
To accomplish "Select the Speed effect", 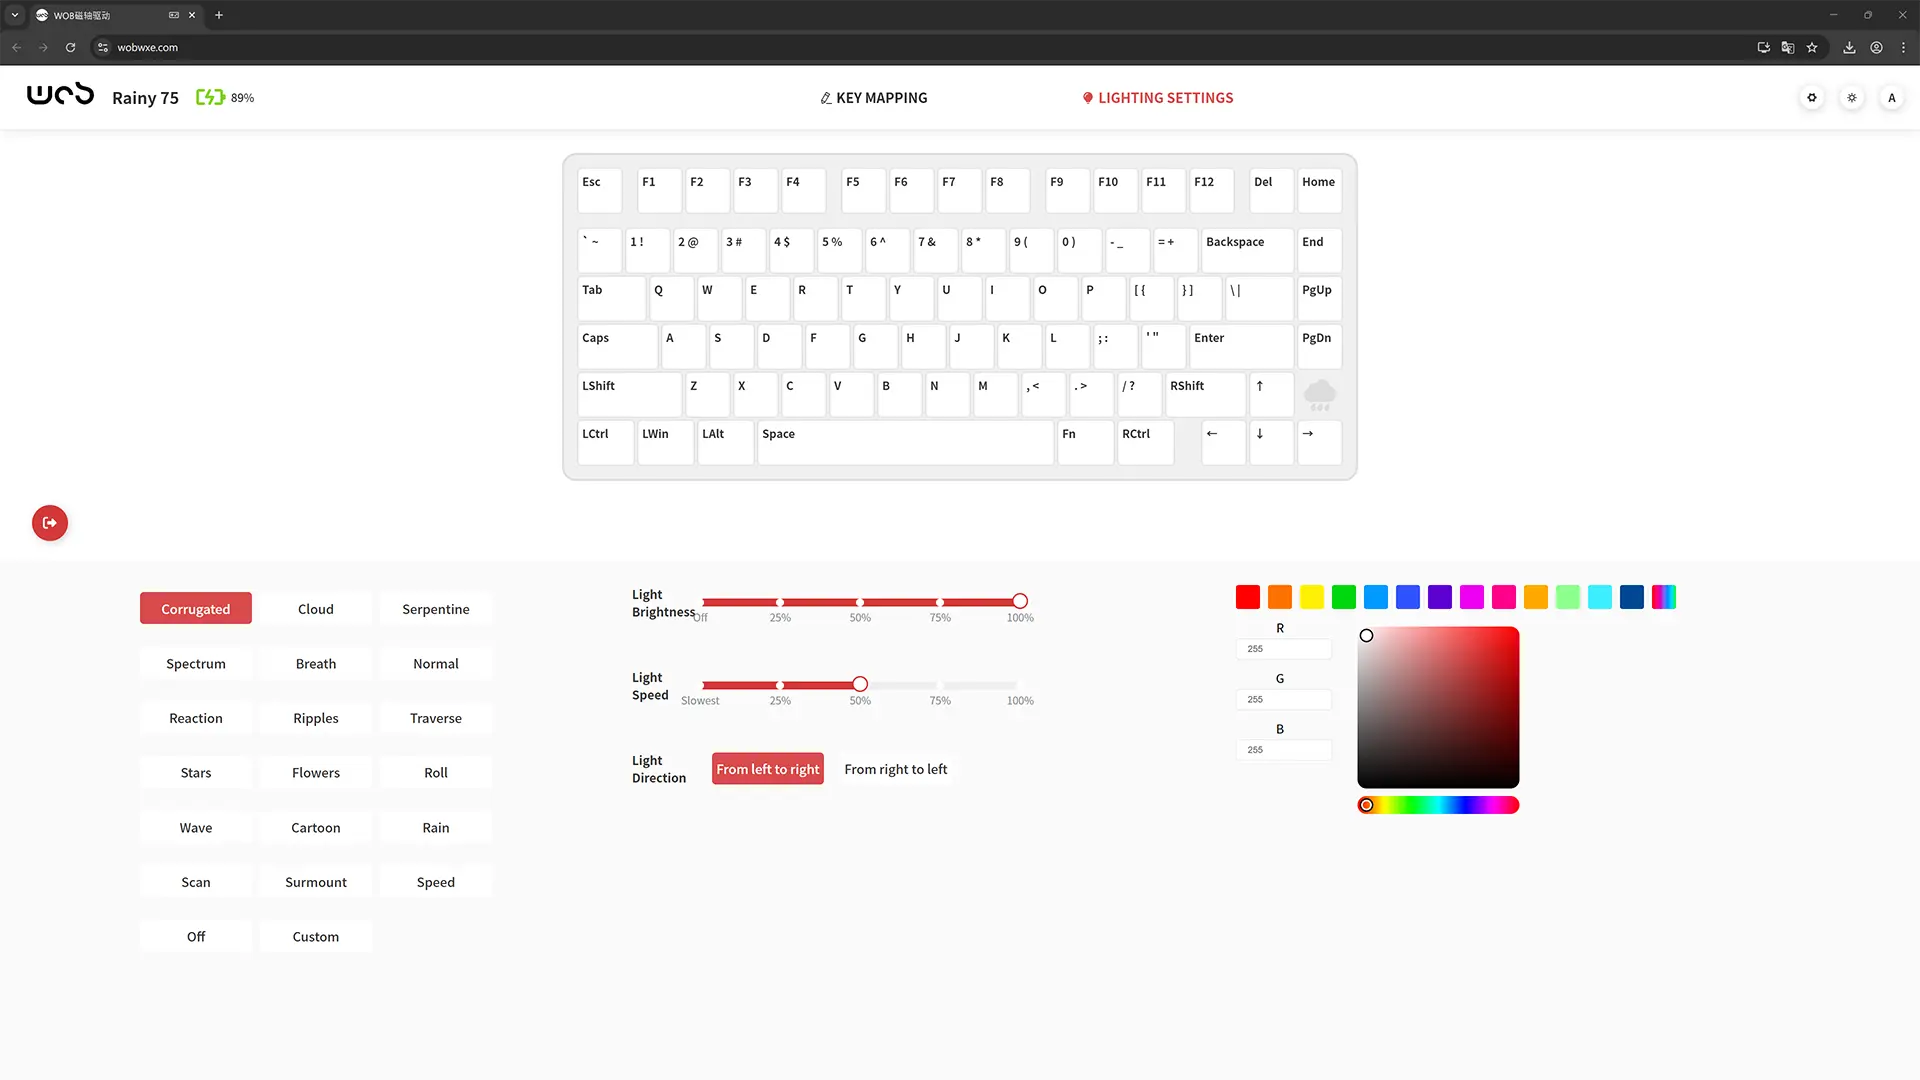I will (436, 882).
